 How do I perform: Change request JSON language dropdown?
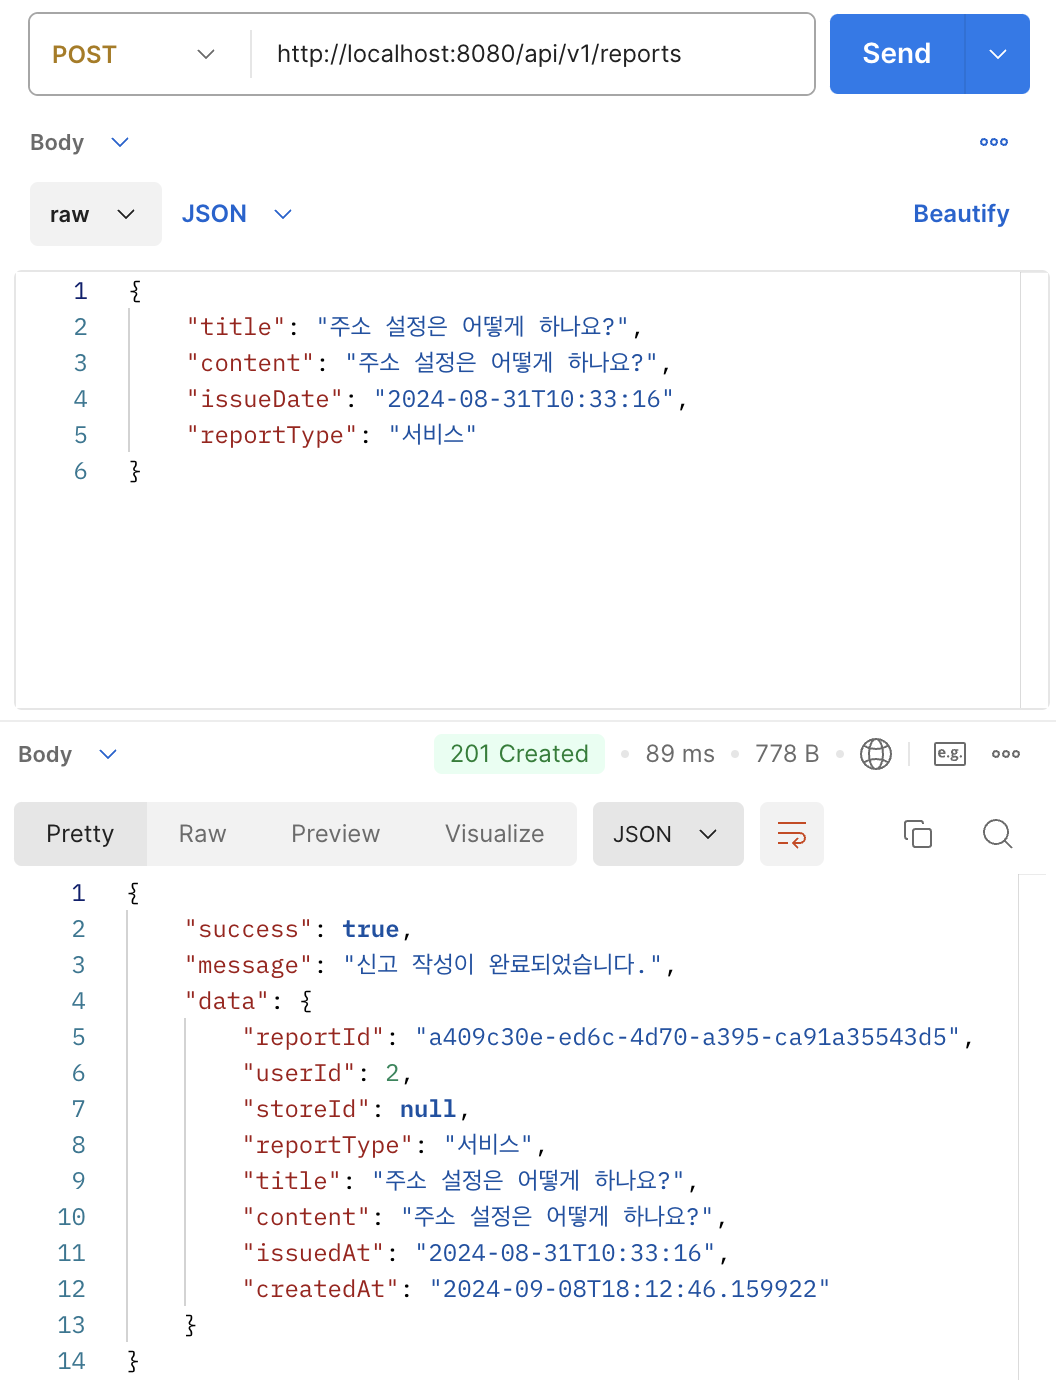click(236, 214)
